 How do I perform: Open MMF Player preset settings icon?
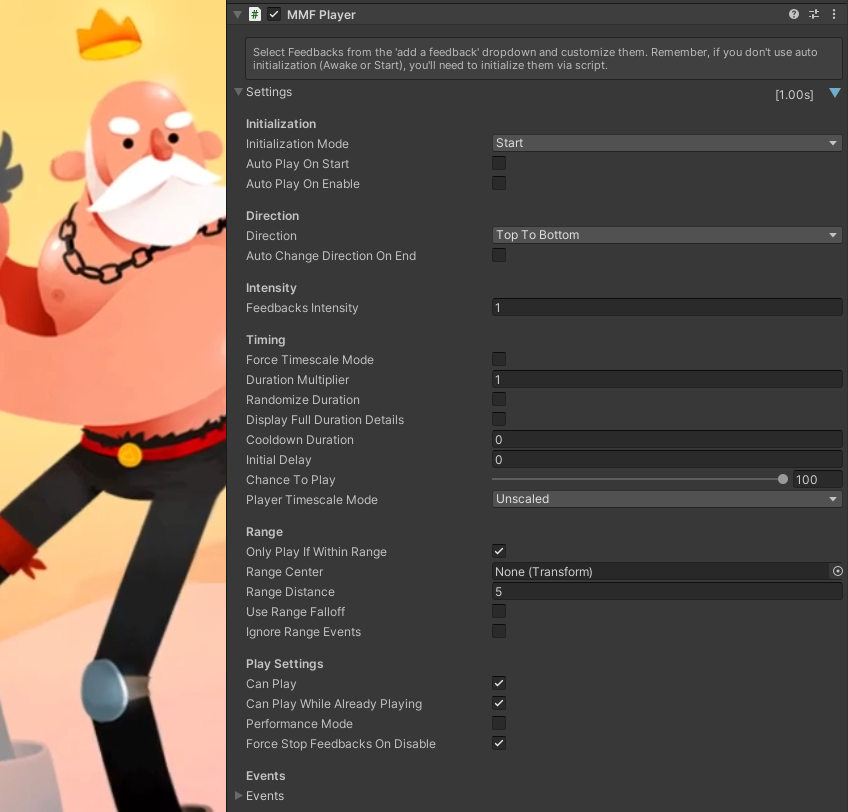coord(814,15)
